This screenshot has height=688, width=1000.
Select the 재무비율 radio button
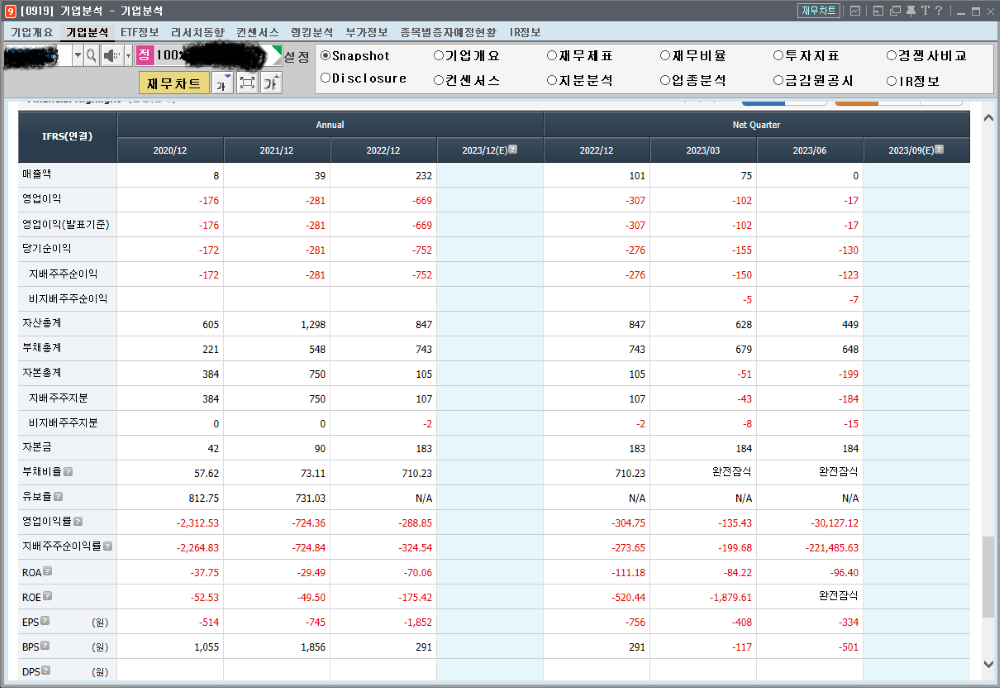(665, 55)
